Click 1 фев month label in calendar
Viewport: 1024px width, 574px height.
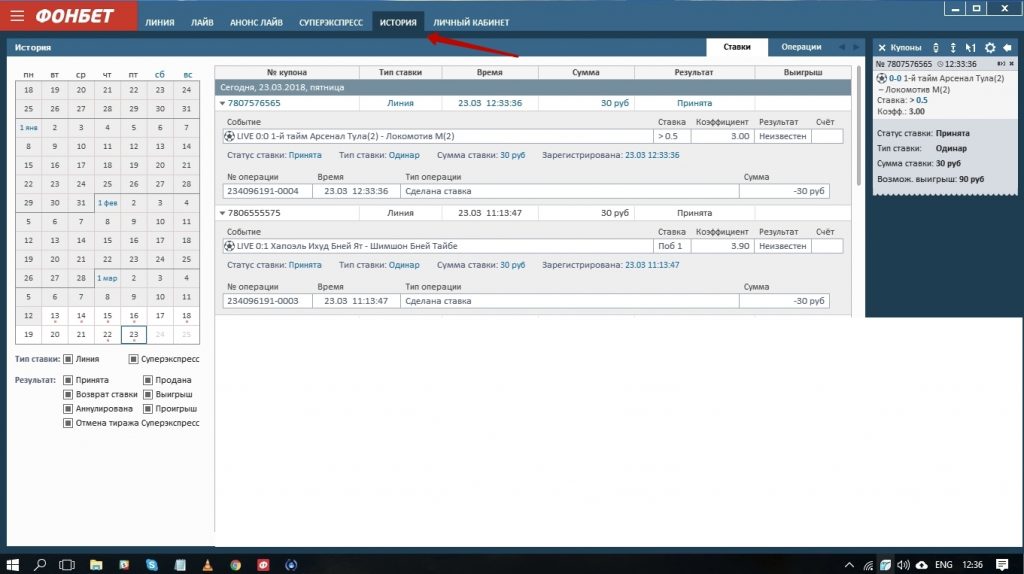[x=107, y=203]
